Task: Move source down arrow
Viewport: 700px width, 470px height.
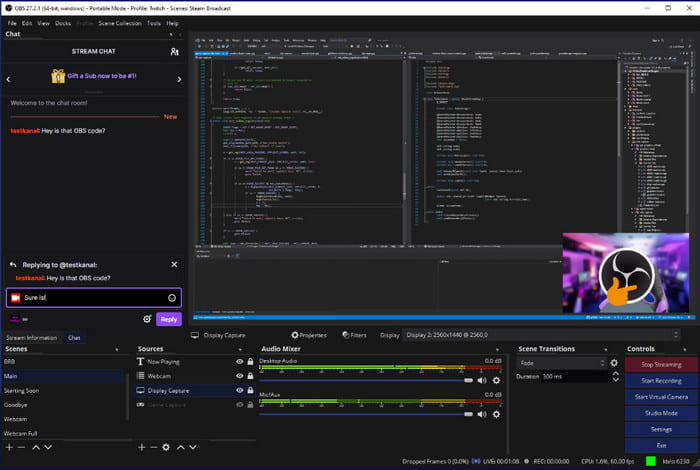Action: (x=193, y=447)
